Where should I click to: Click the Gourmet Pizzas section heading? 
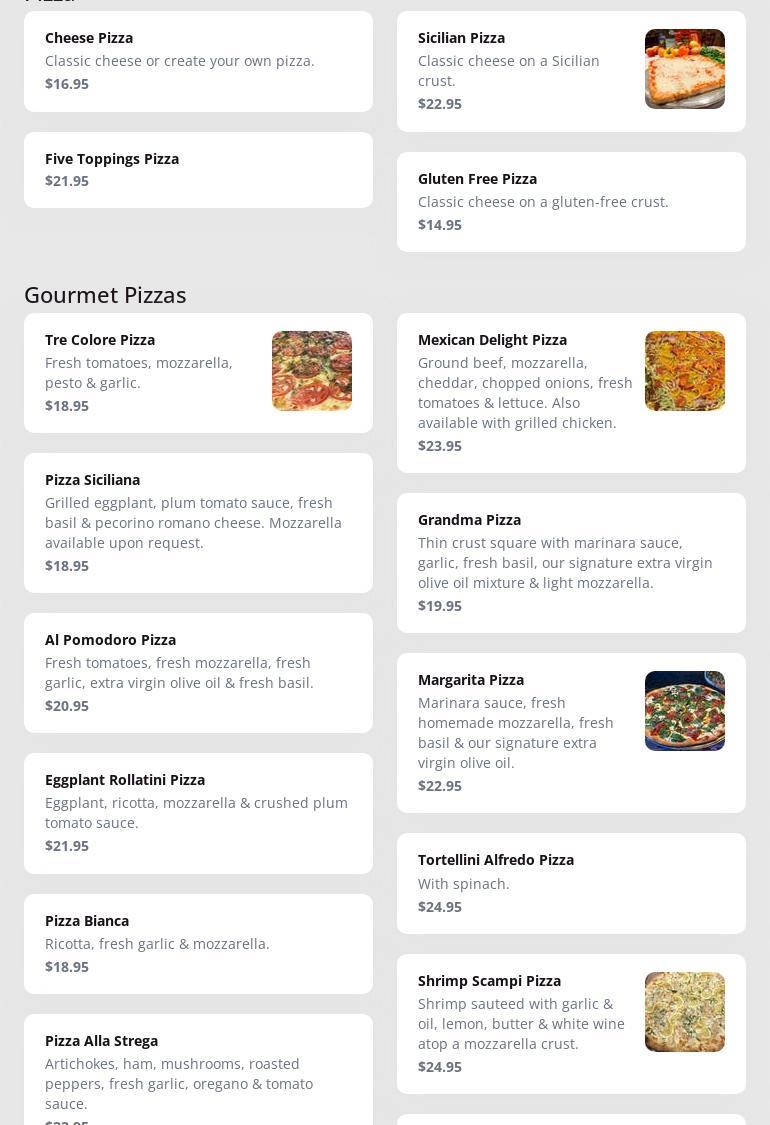pos(105,295)
